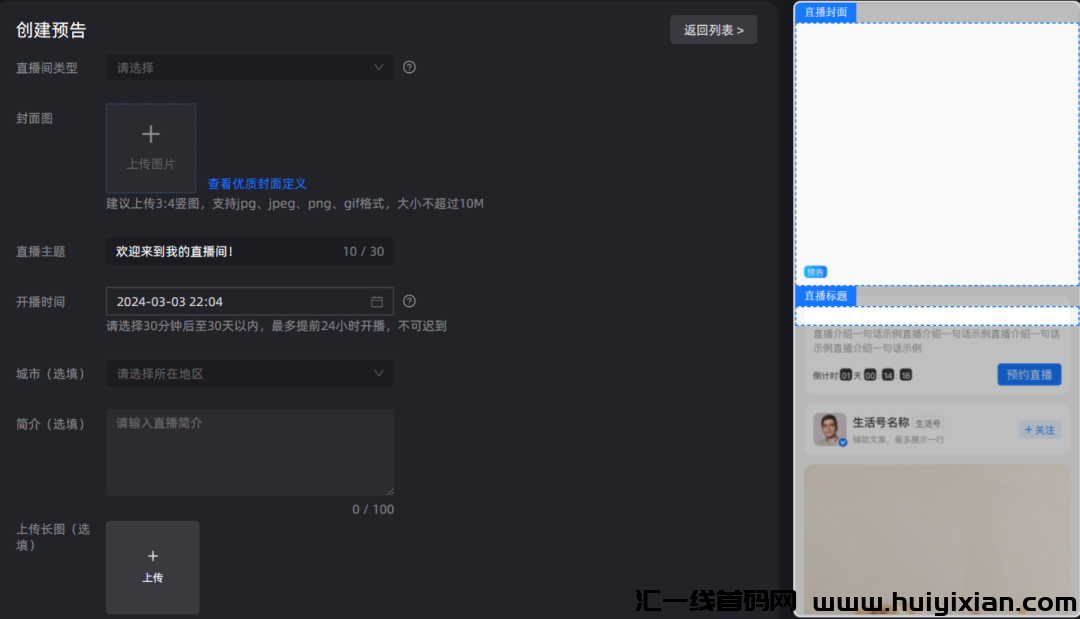This screenshot has height=619, width=1080.
Task: Expand the 直播间类型 dropdown
Action: [x=249, y=67]
